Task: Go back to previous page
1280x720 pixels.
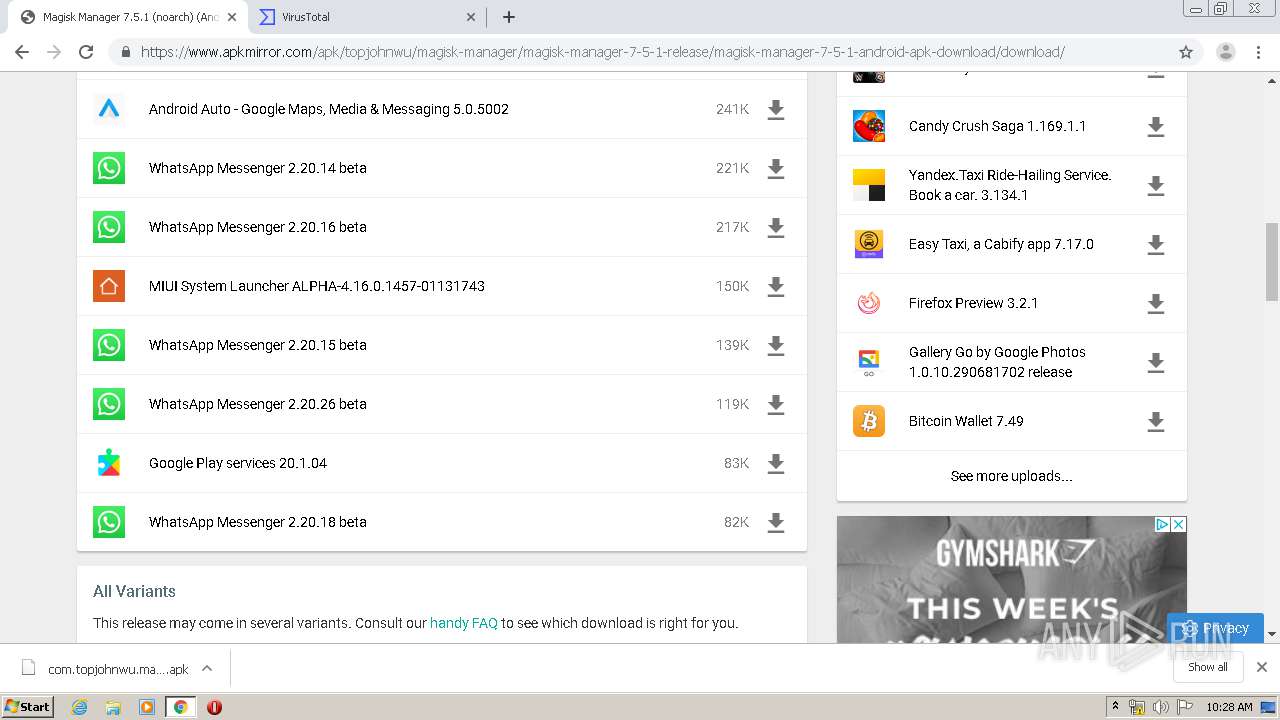Action: coord(22,52)
